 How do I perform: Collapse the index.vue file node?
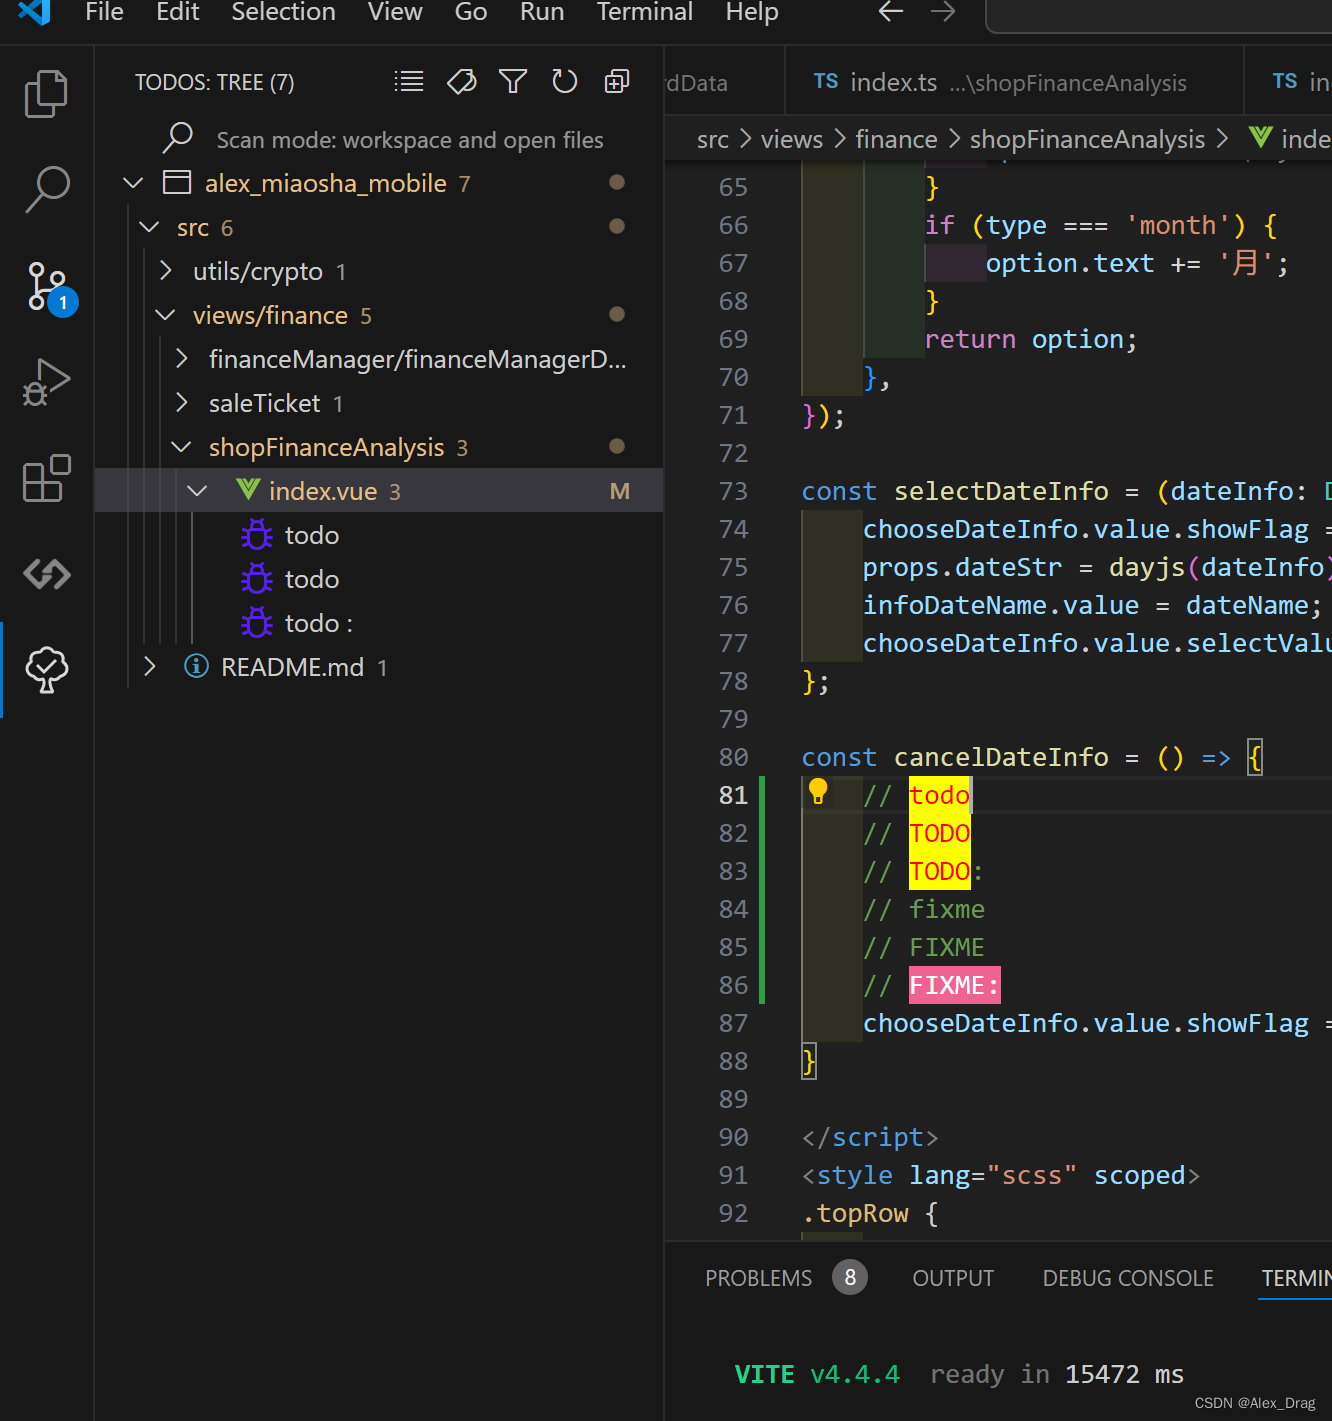[x=197, y=491]
